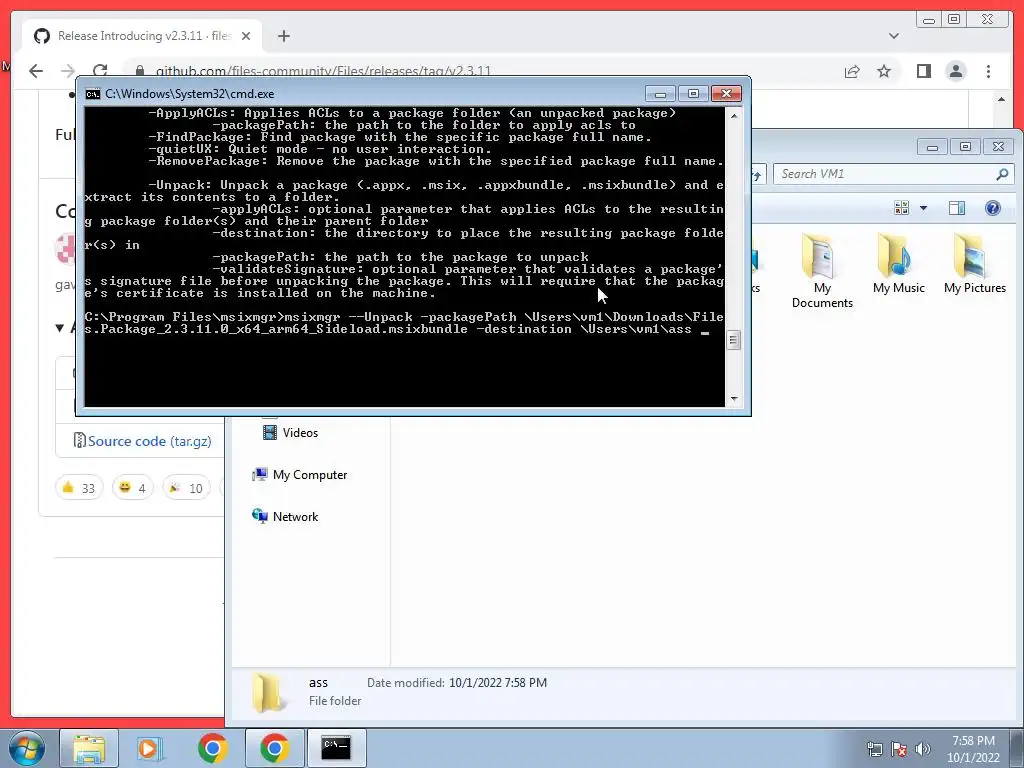Select Network in navigation pane

pos(285,517)
